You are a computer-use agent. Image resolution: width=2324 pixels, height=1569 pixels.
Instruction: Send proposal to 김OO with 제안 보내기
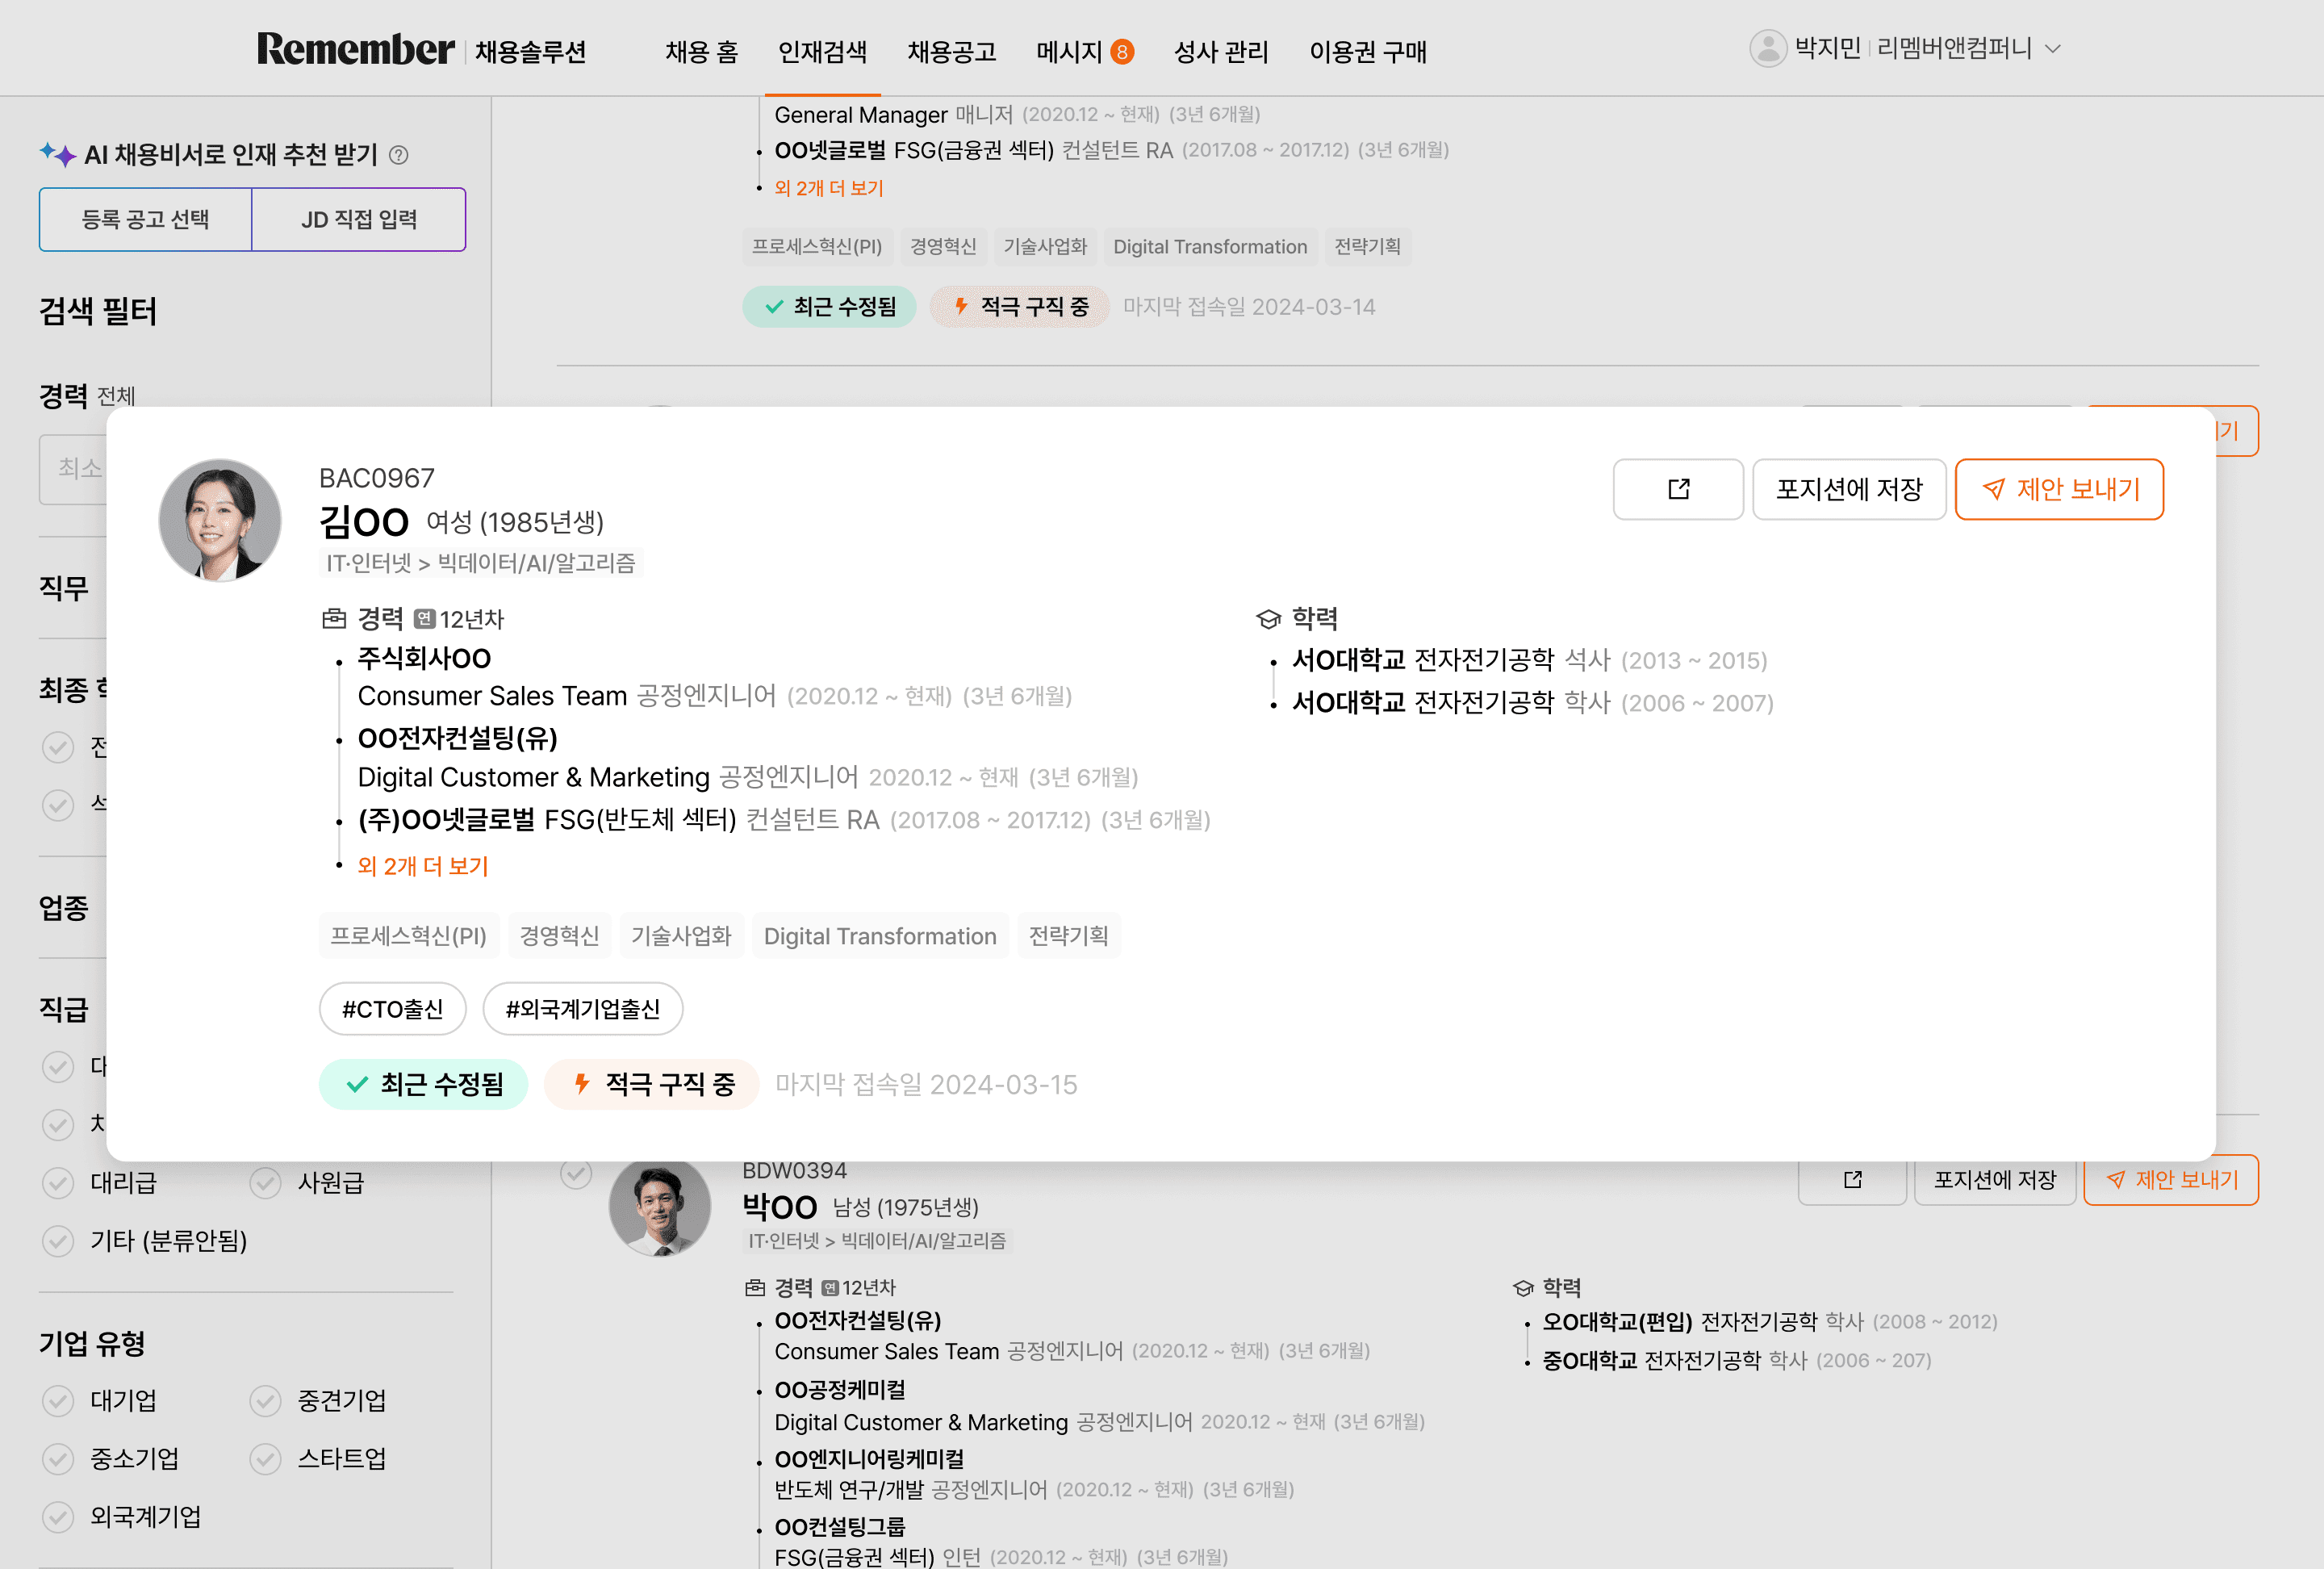tap(2058, 489)
